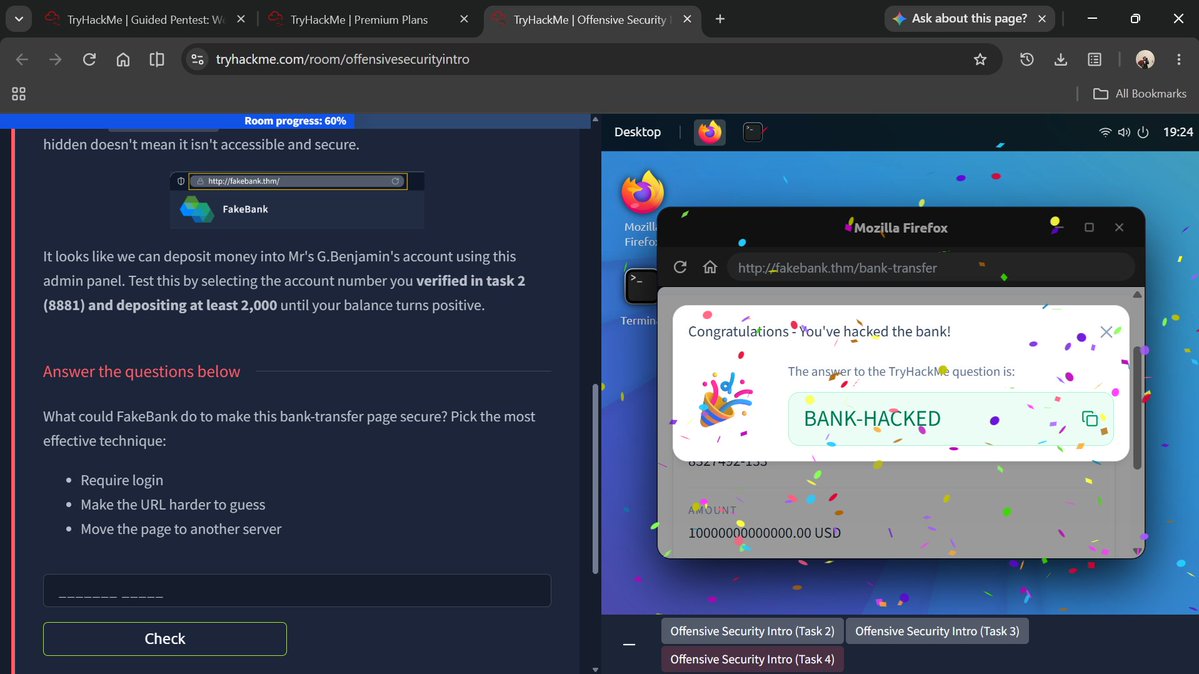Select Firefox icon in VM taskbar
1199x674 pixels.
[x=710, y=132]
